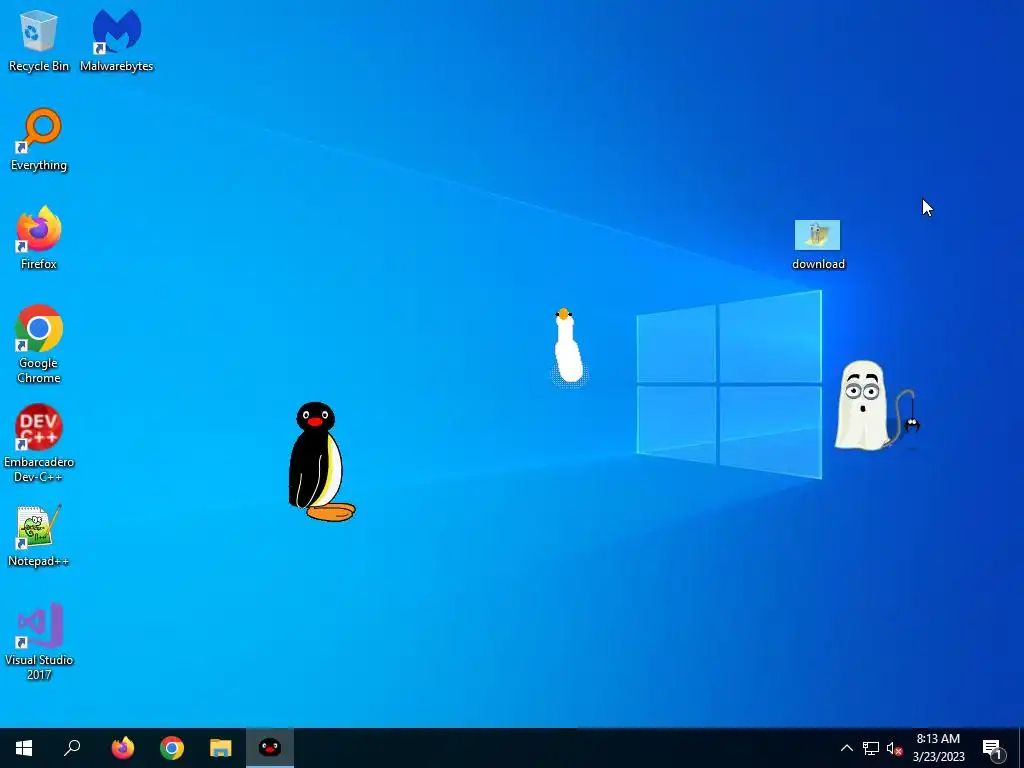Open taskbar search magnifier
The width and height of the screenshot is (1024, 768).
tap(72, 748)
